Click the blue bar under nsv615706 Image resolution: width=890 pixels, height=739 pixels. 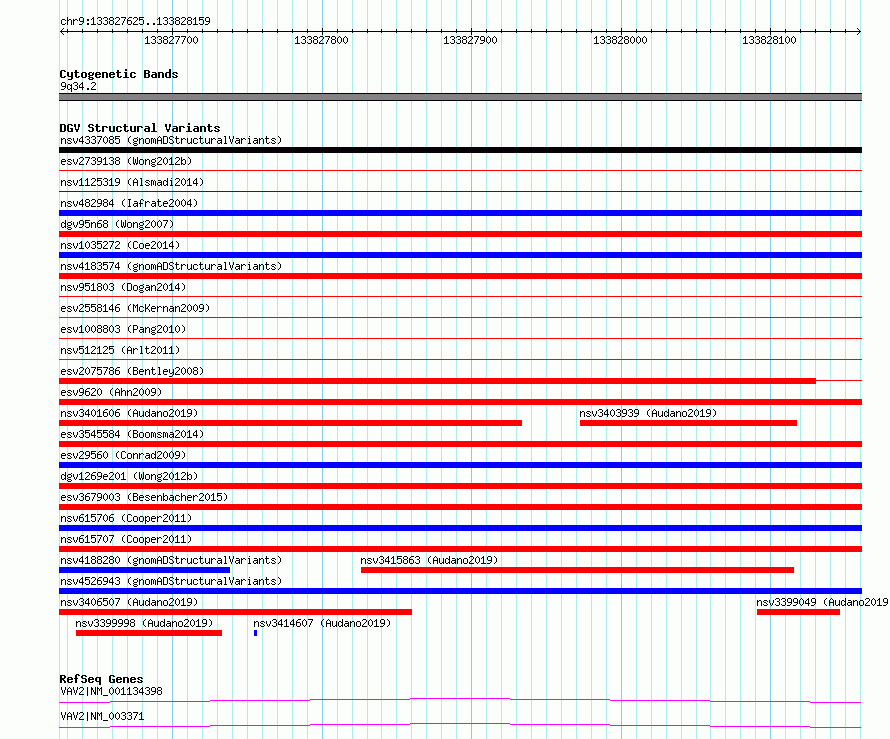(x=460, y=528)
